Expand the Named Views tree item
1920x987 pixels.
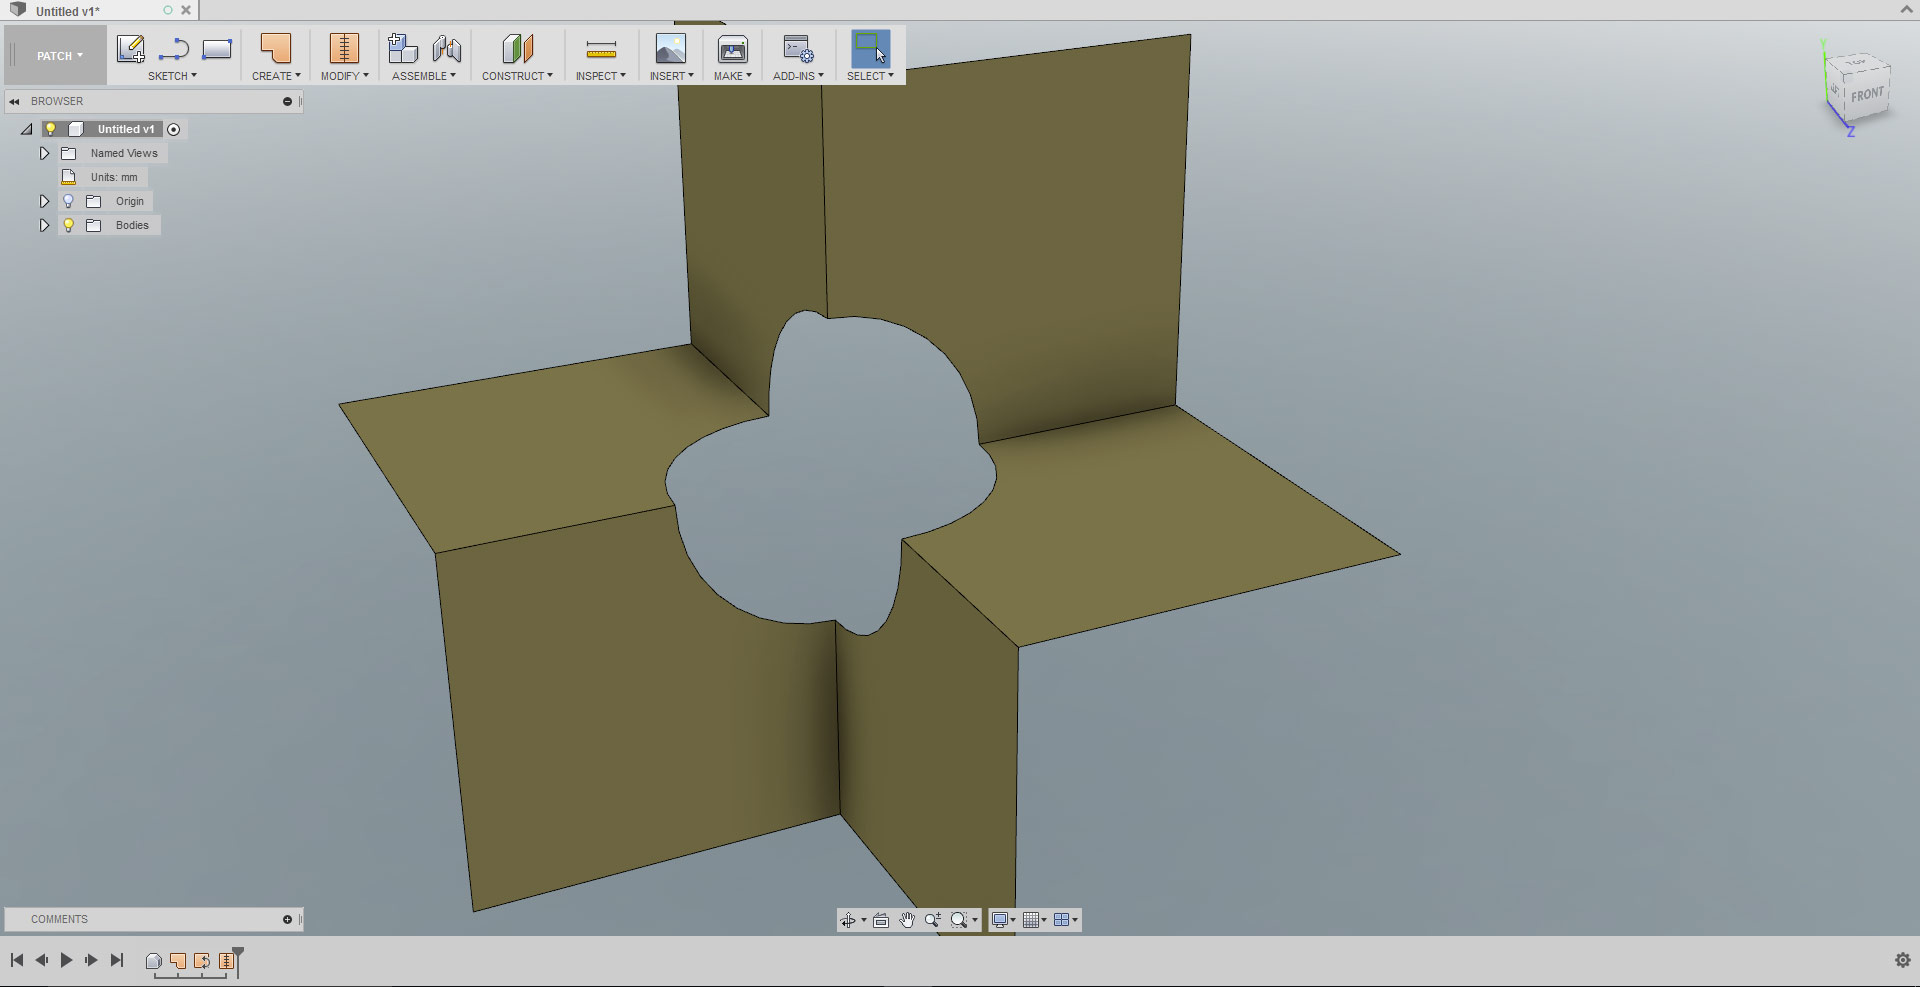[x=44, y=153]
